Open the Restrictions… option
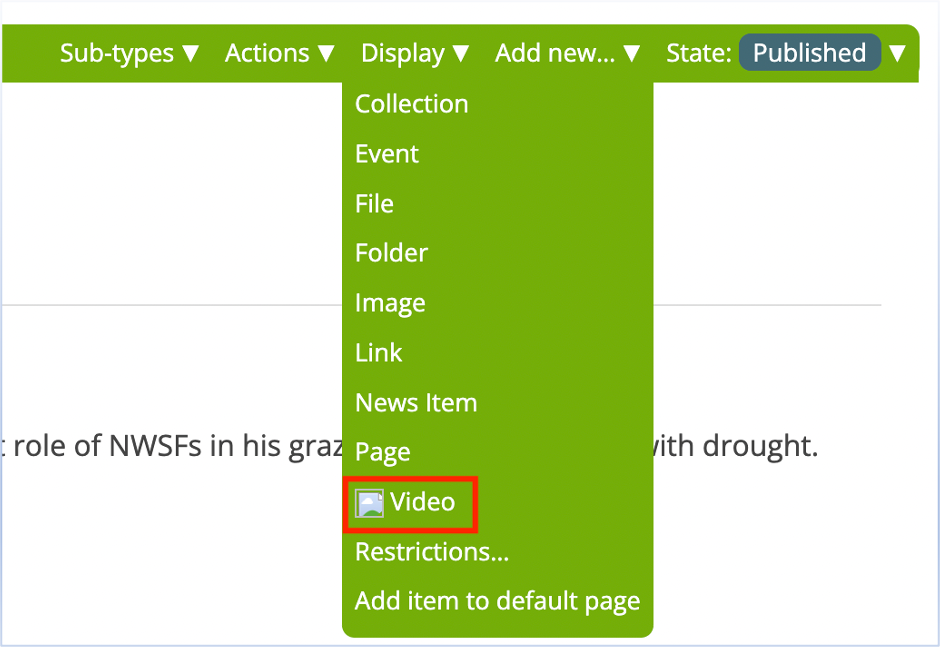 pyautogui.click(x=432, y=552)
